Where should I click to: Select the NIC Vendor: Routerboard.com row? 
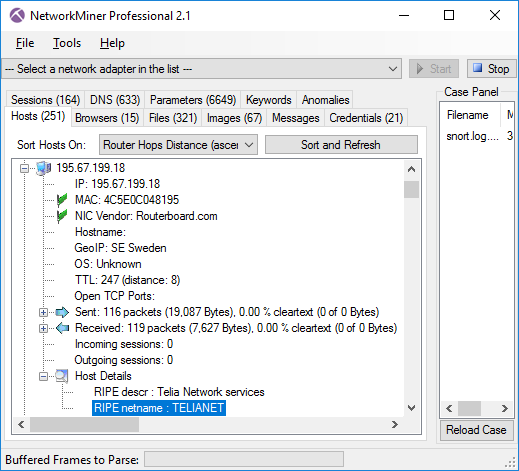point(146,216)
